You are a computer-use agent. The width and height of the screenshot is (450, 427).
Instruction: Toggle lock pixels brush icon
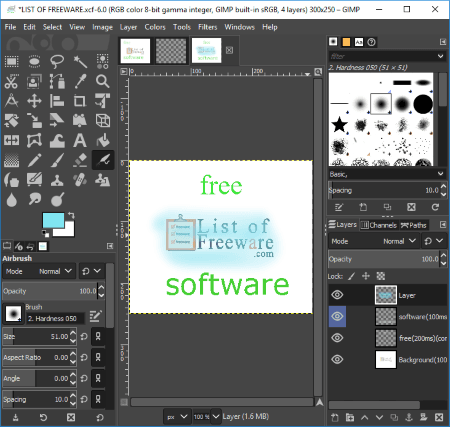[x=351, y=276]
